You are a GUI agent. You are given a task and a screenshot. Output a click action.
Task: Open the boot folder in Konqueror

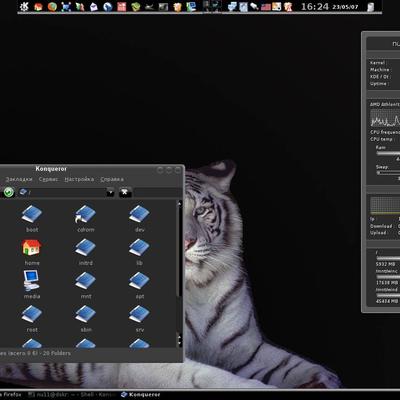pos(32,219)
